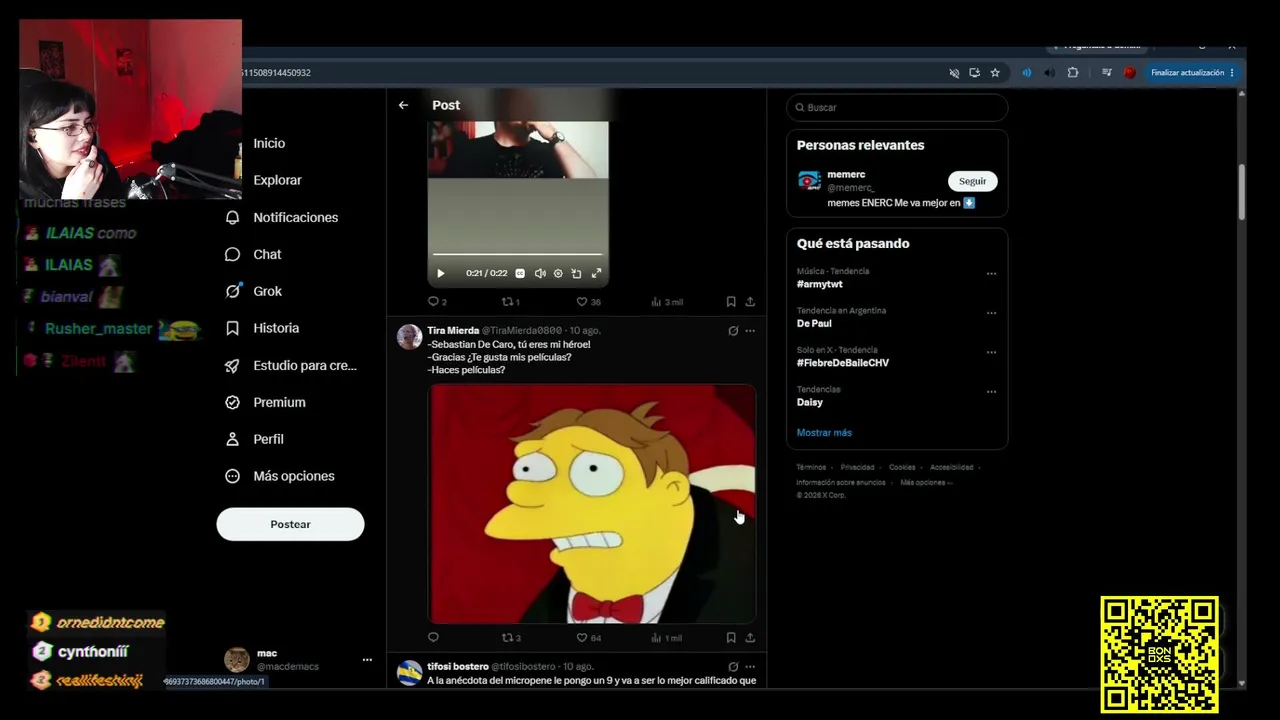Click Mostrar más under trends
Screen dimensions: 1280x720
[824, 433]
